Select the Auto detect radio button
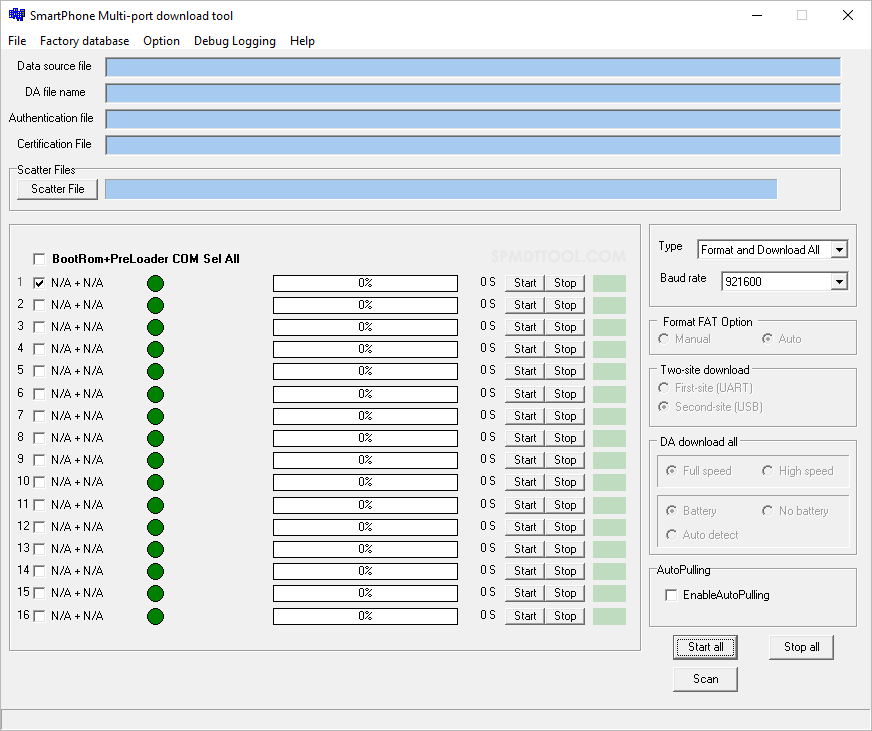The height and width of the screenshot is (731, 872). pyautogui.click(x=671, y=535)
